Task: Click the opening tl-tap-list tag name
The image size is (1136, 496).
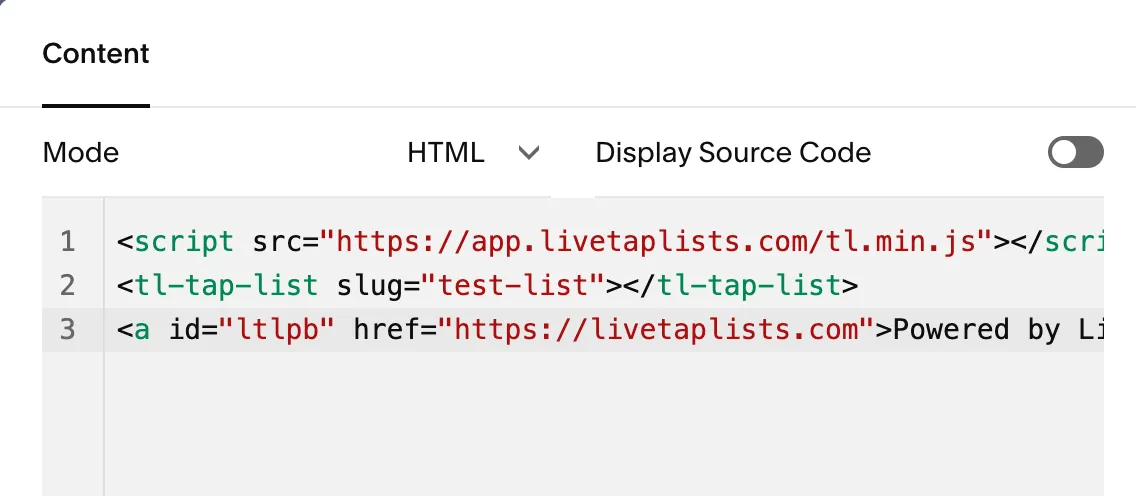Action: click(x=226, y=285)
